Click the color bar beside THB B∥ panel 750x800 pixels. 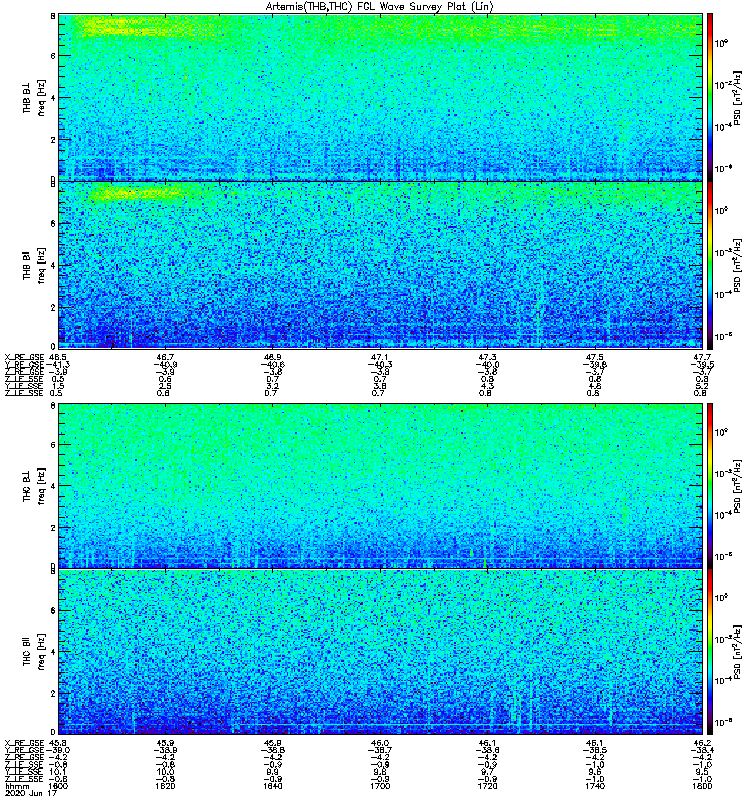coord(710,265)
